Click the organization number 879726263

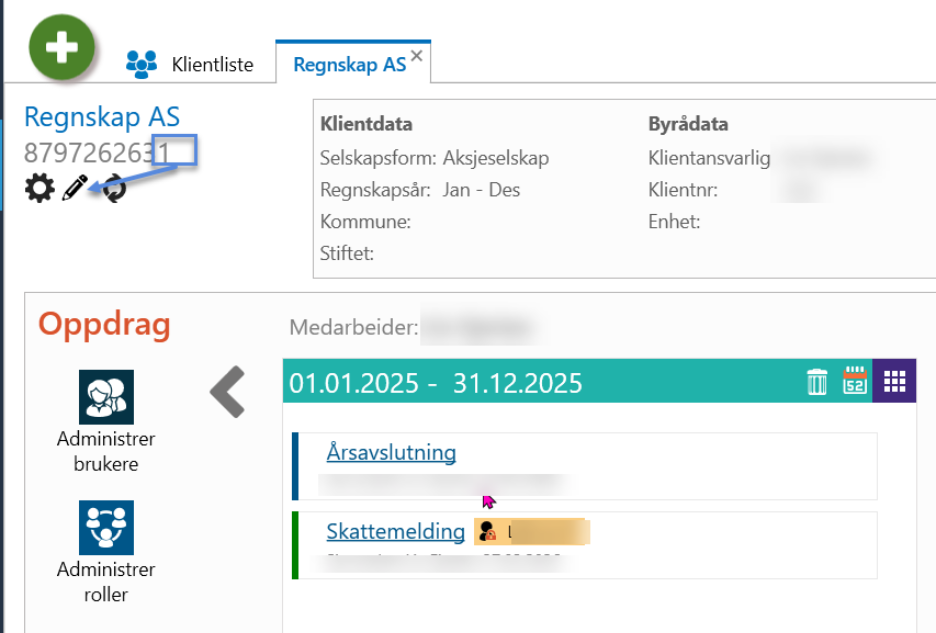point(97,152)
